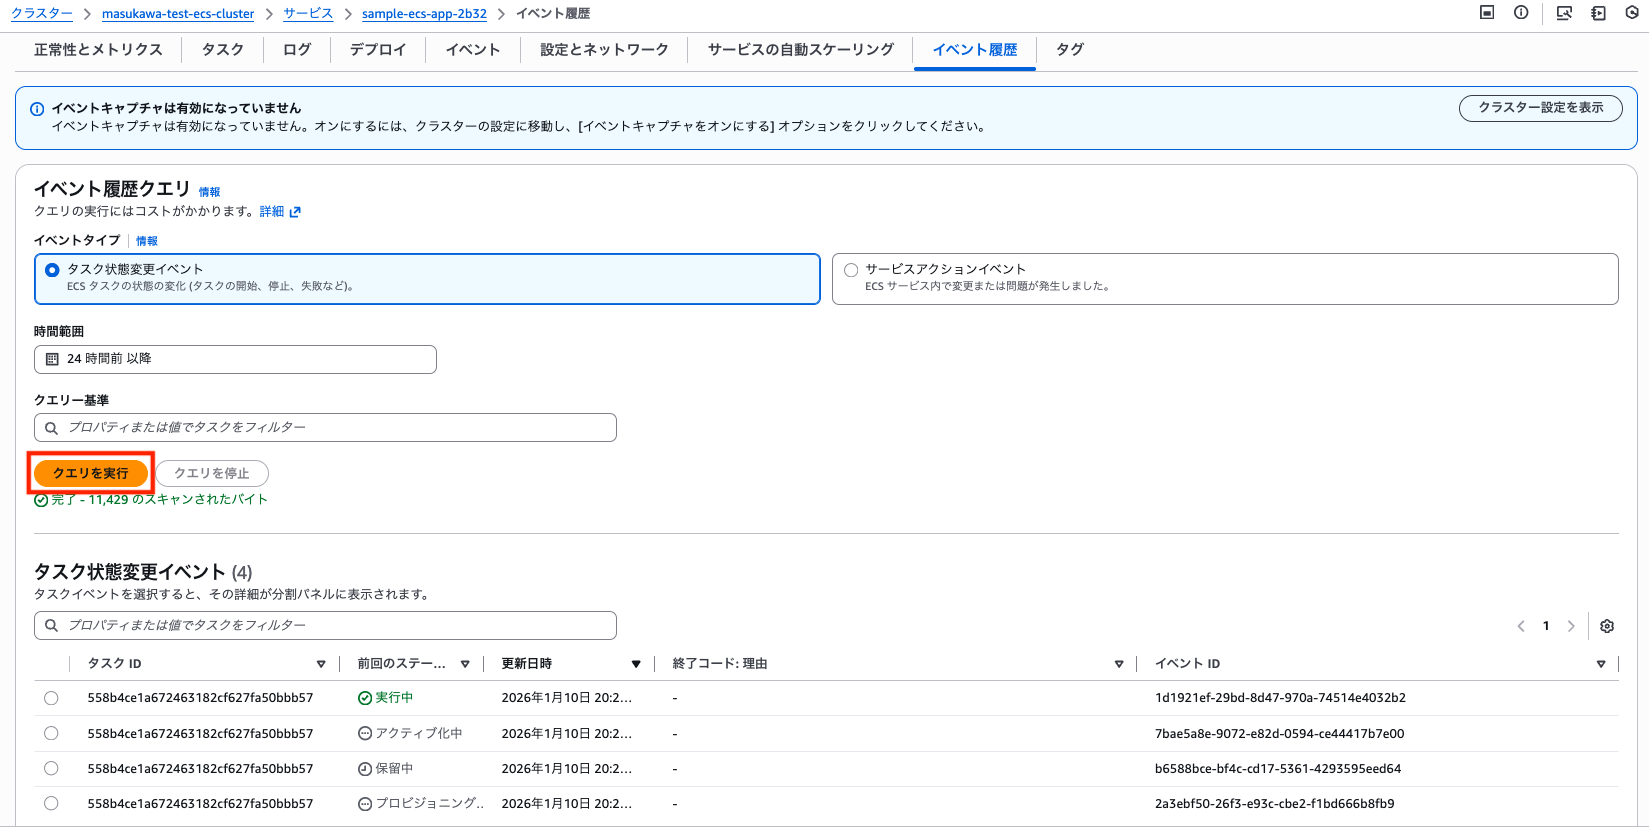Switch to サービスの自動スケーリング tab
Screen dimensions: 1649x828
coord(800,50)
